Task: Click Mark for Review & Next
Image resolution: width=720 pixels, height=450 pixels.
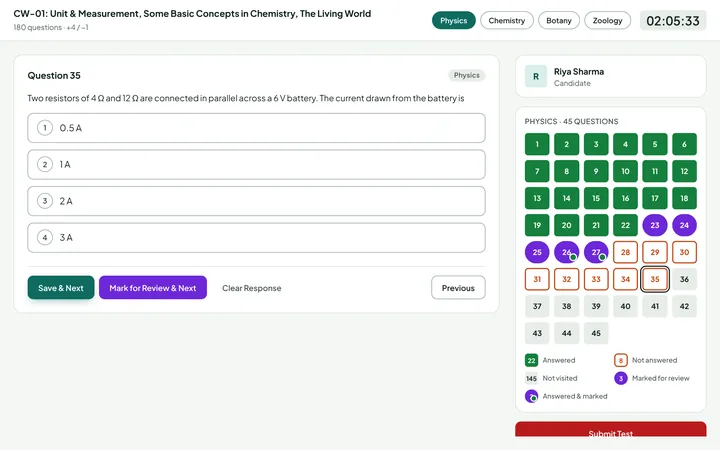Action: [153, 288]
